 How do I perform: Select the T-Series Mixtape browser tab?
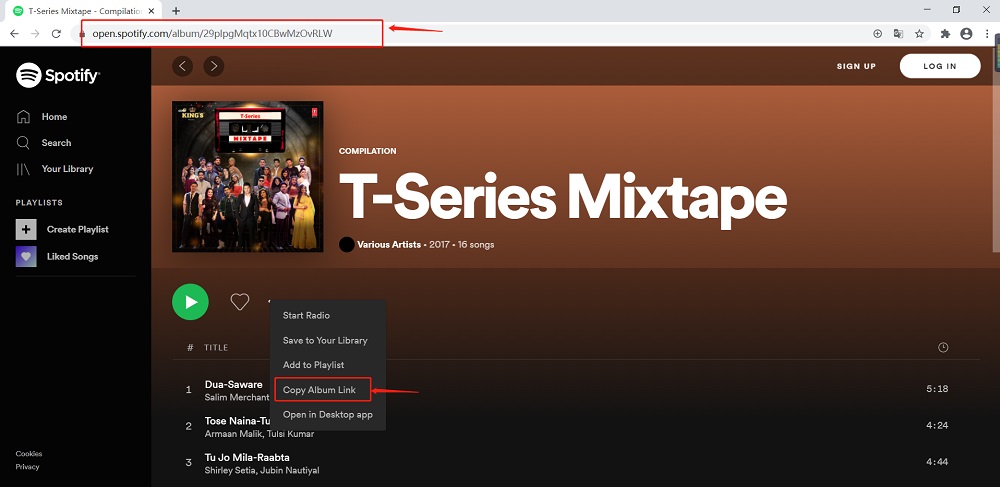pyautogui.click(x=82, y=11)
